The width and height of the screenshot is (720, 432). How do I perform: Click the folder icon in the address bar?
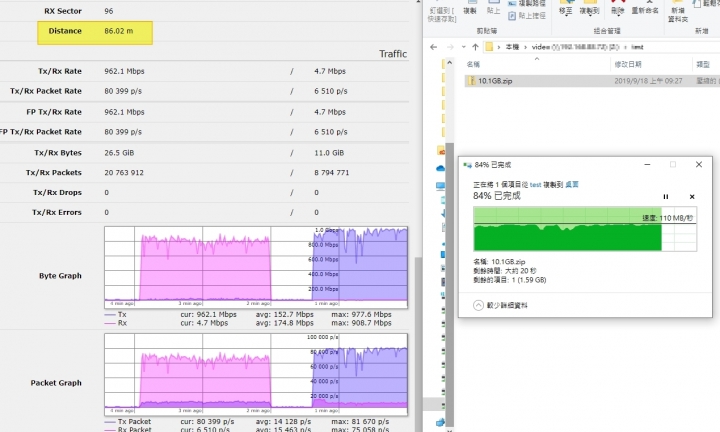point(489,47)
